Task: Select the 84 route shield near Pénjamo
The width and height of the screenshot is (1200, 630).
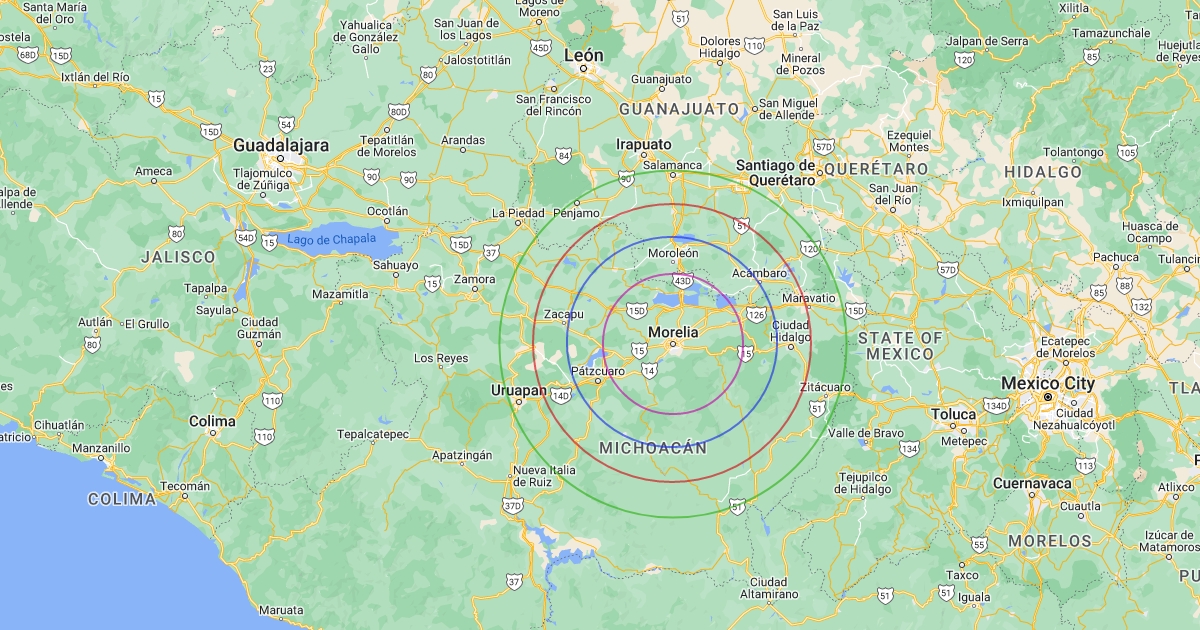Action: [564, 155]
